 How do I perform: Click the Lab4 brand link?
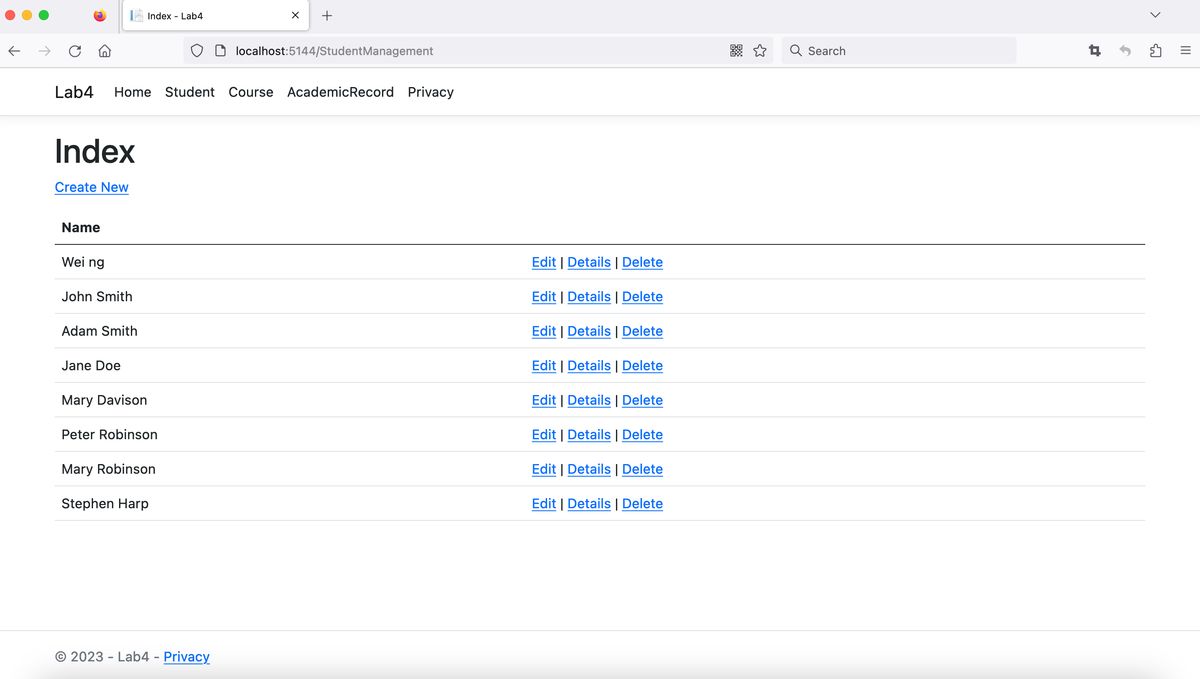[74, 92]
